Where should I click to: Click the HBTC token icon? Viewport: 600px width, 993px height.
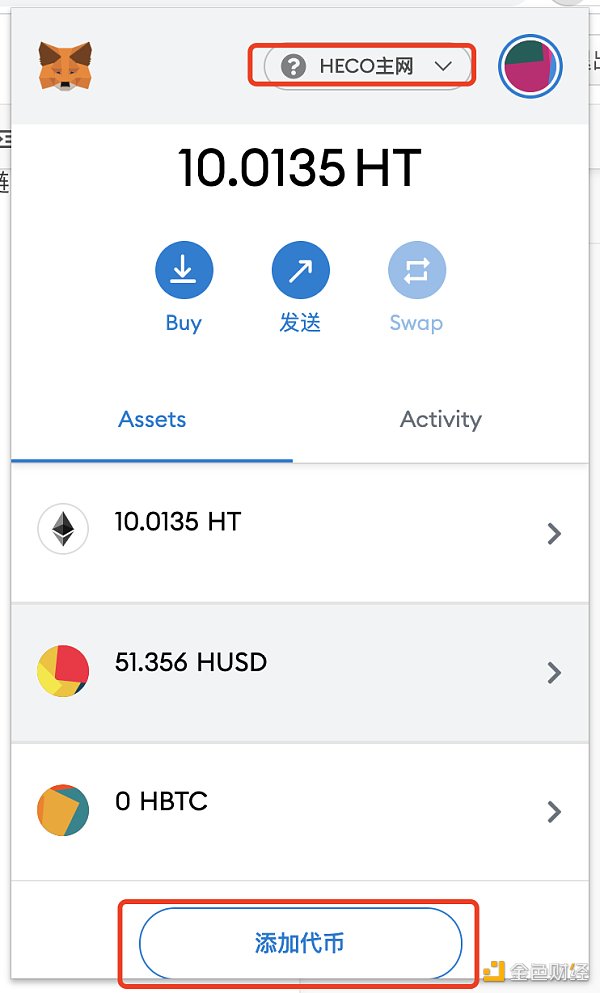click(63, 810)
